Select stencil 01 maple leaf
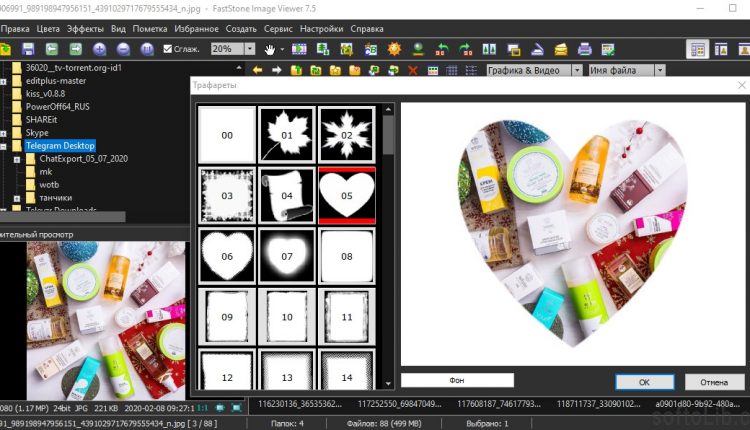This screenshot has width=750, height=430. click(x=287, y=135)
